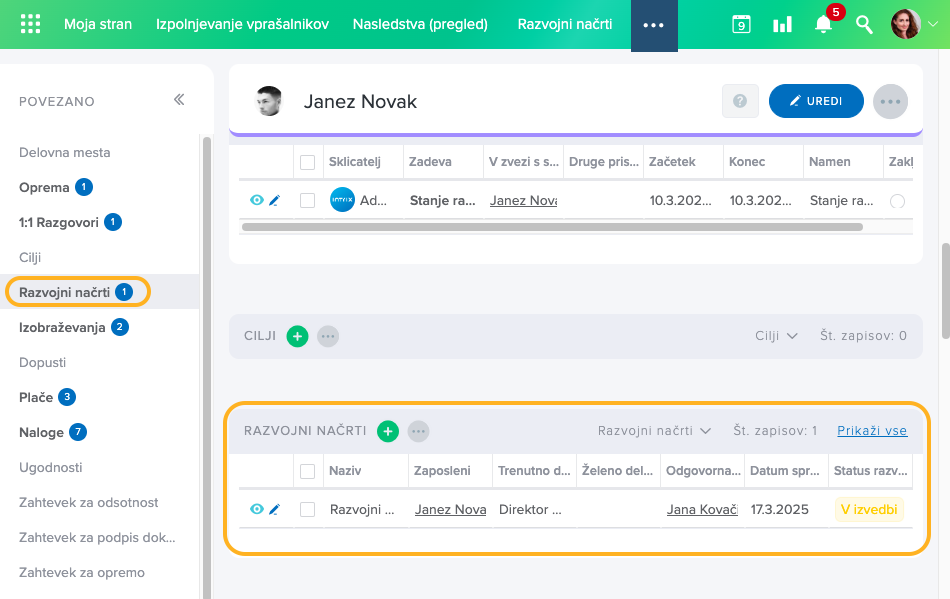Switch to Nasledstva (pregled) tab
The width and height of the screenshot is (950, 599).
click(x=420, y=24)
